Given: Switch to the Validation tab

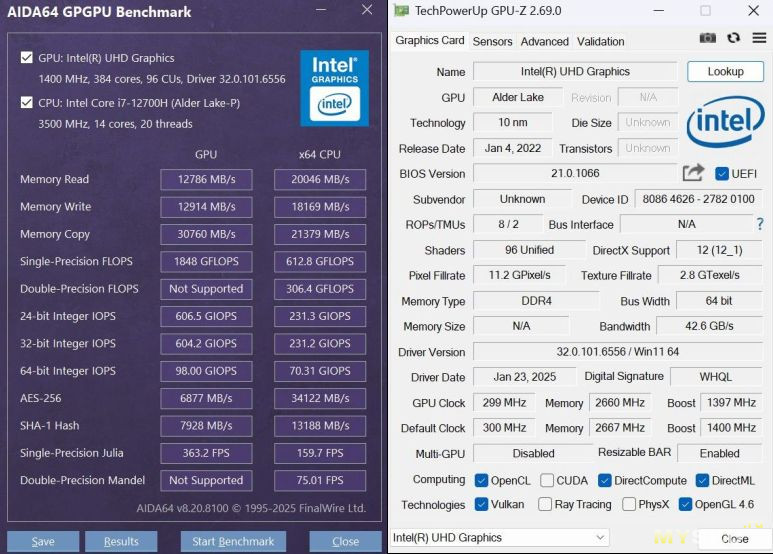Looking at the screenshot, I should (x=601, y=41).
